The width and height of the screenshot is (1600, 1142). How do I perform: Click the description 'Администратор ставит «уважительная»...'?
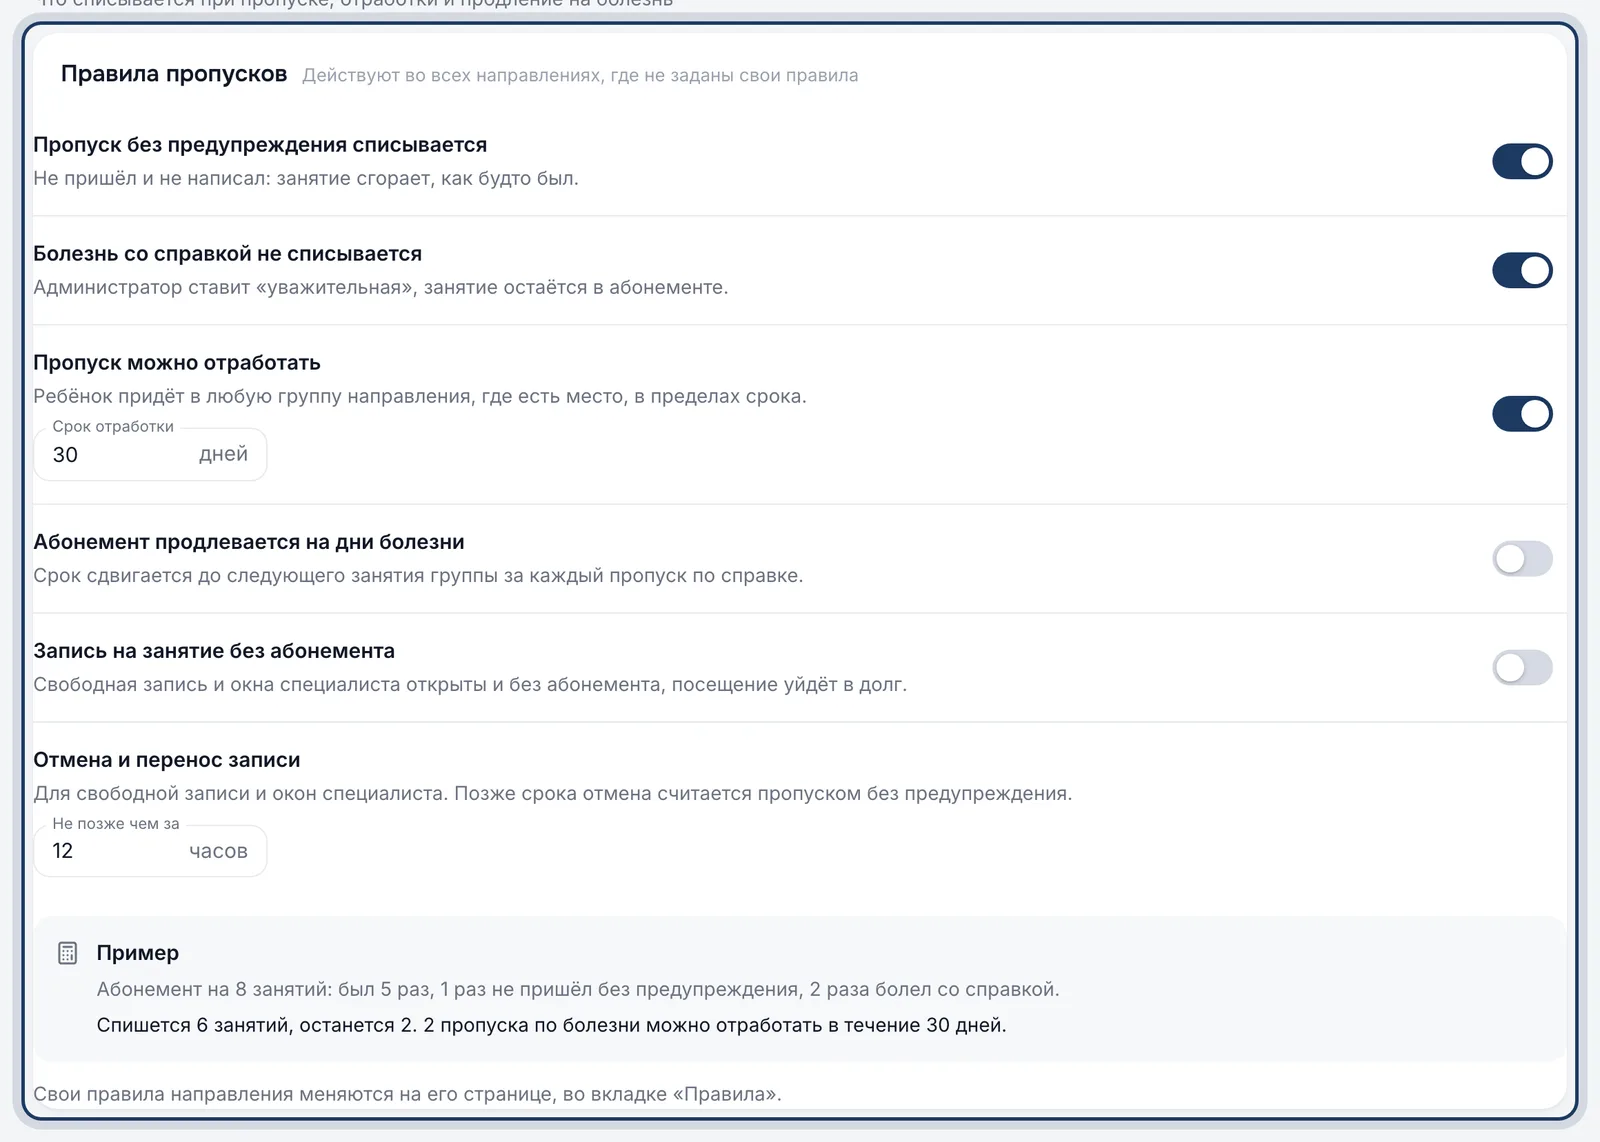click(x=381, y=288)
